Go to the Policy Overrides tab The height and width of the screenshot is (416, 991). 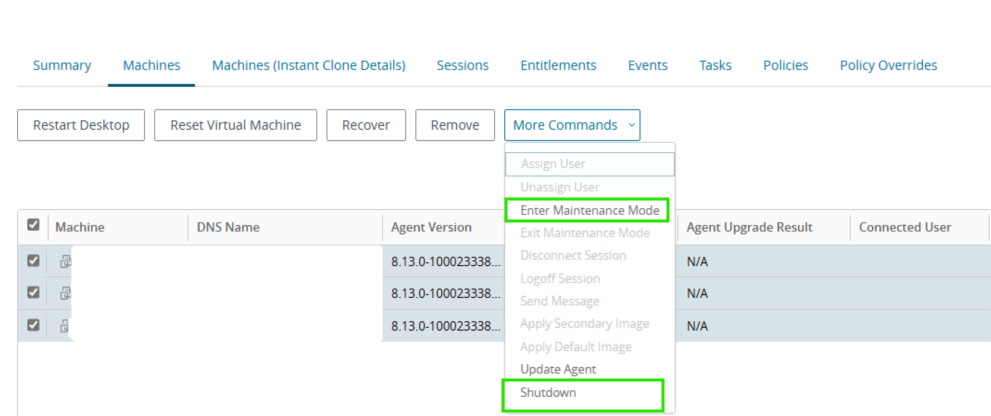(x=888, y=65)
